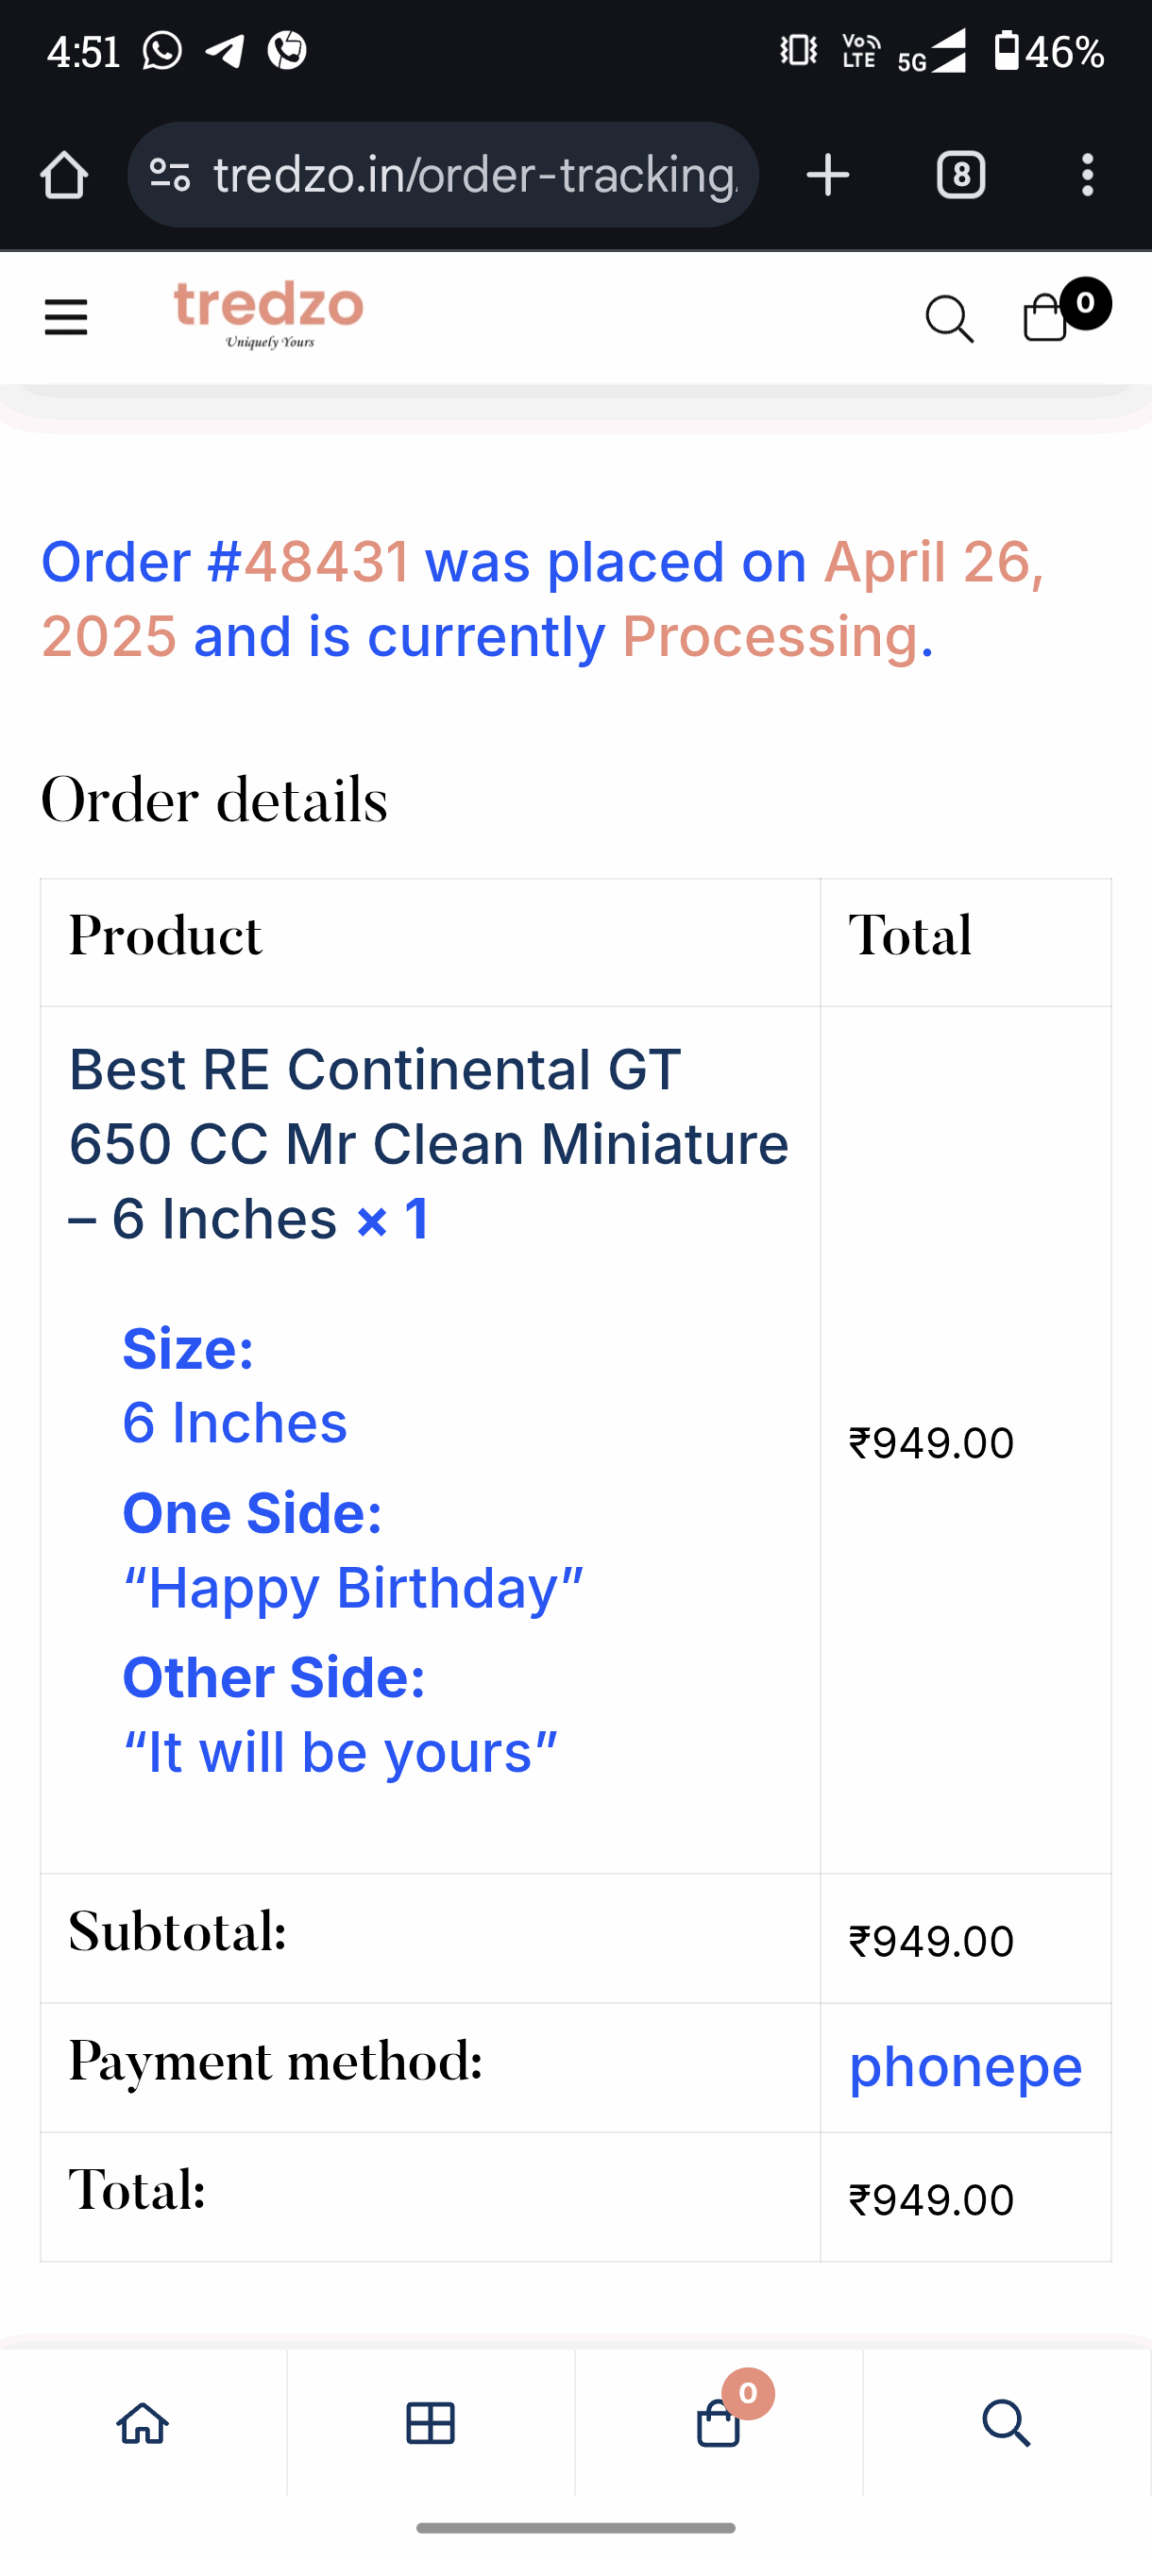The image size is (1152, 2560).
Task: Go to browser home page
Action: tap(64, 176)
